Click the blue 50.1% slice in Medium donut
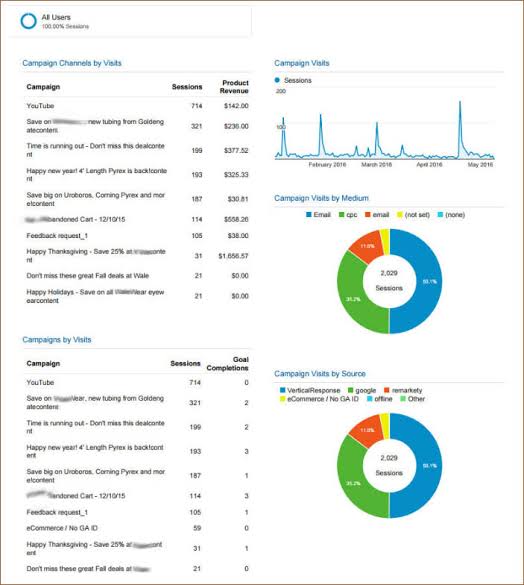Viewport: 524px width, 585px height. [x=429, y=281]
